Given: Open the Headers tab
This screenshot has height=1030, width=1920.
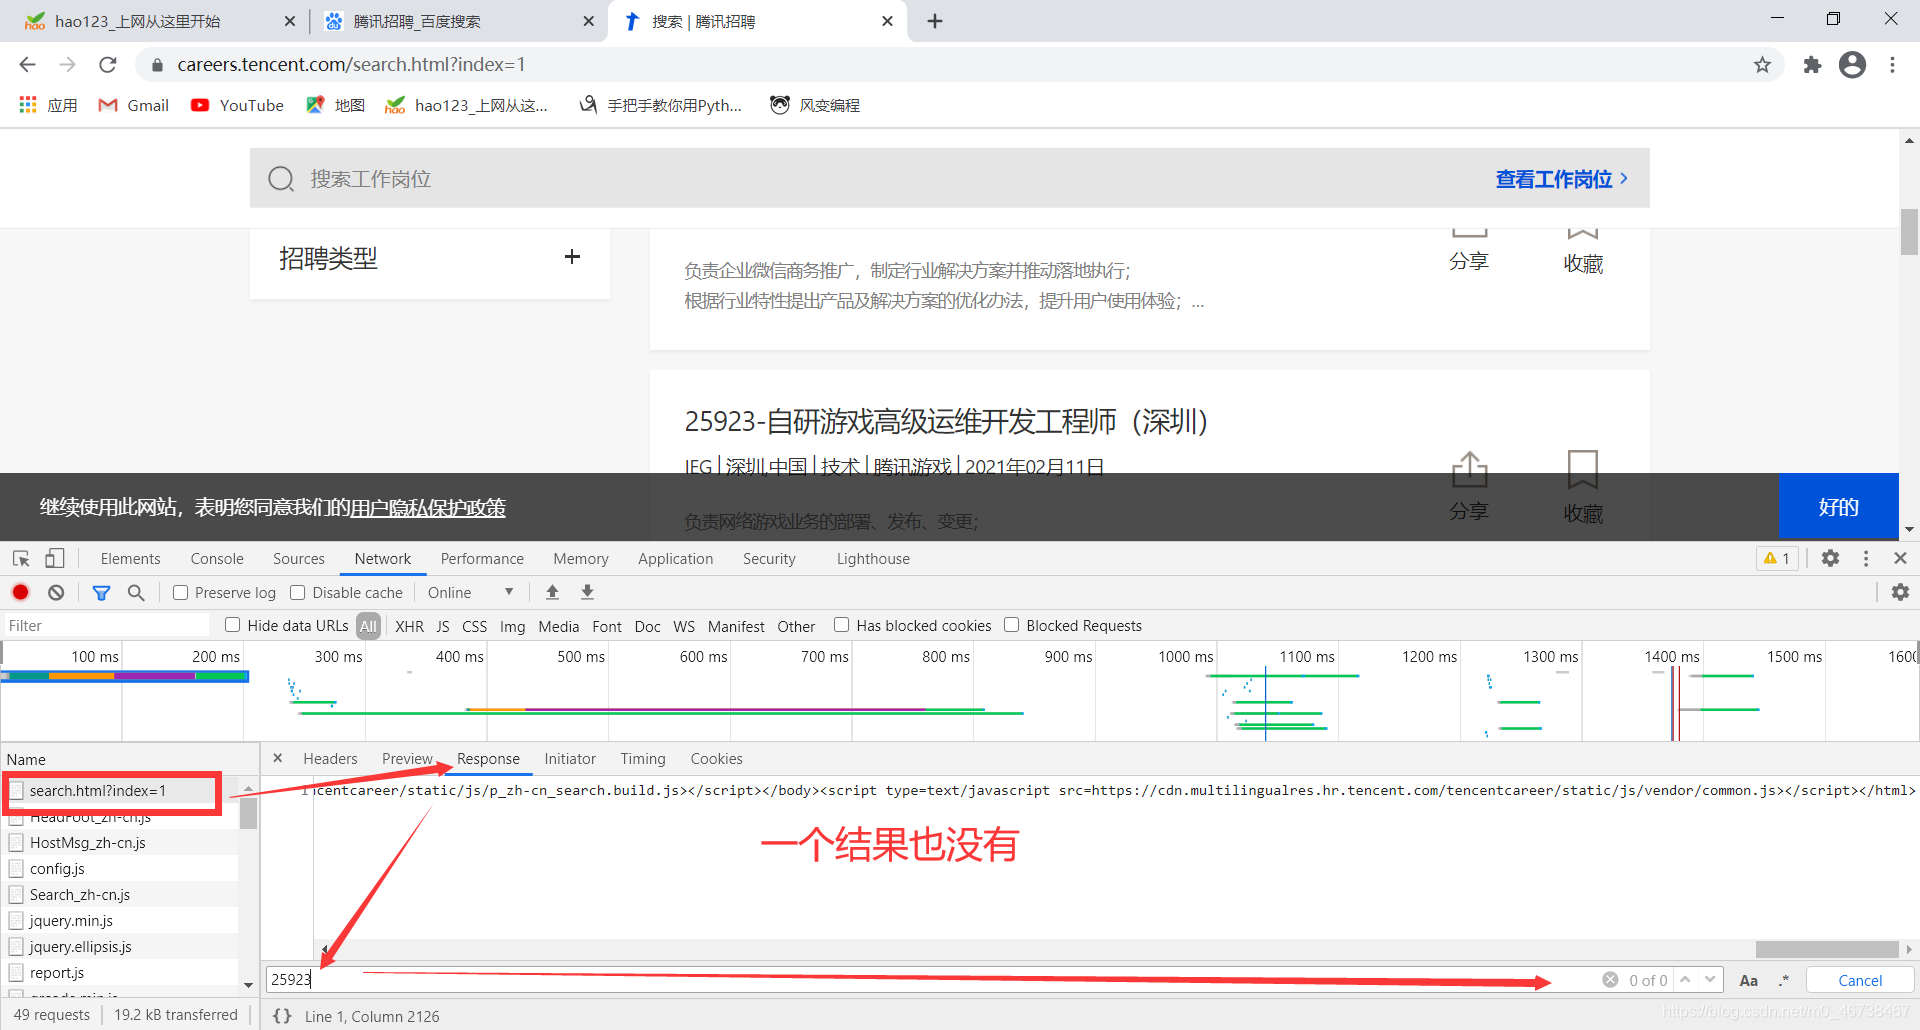Looking at the screenshot, I should [x=330, y=759].
